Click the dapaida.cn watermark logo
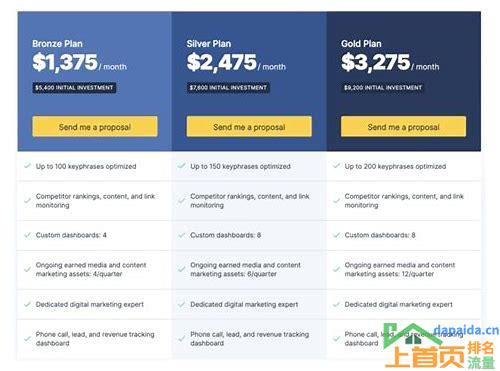 point(441,345)
